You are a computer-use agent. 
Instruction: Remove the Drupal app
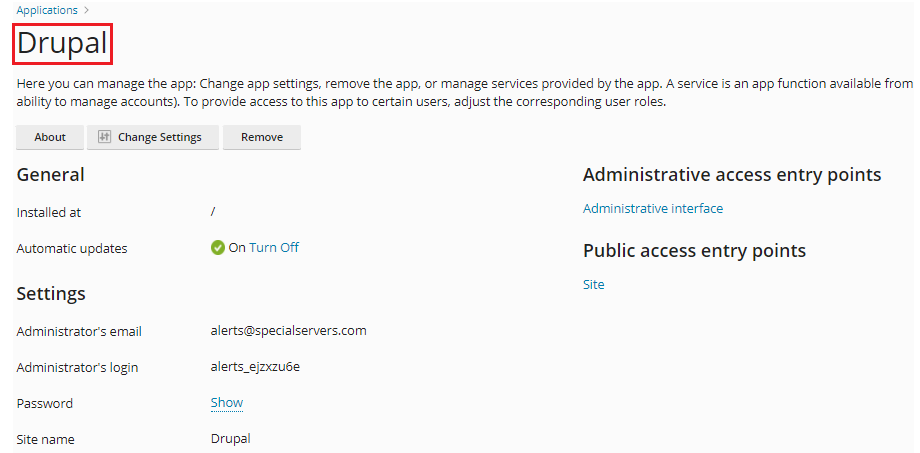(262, 137)
